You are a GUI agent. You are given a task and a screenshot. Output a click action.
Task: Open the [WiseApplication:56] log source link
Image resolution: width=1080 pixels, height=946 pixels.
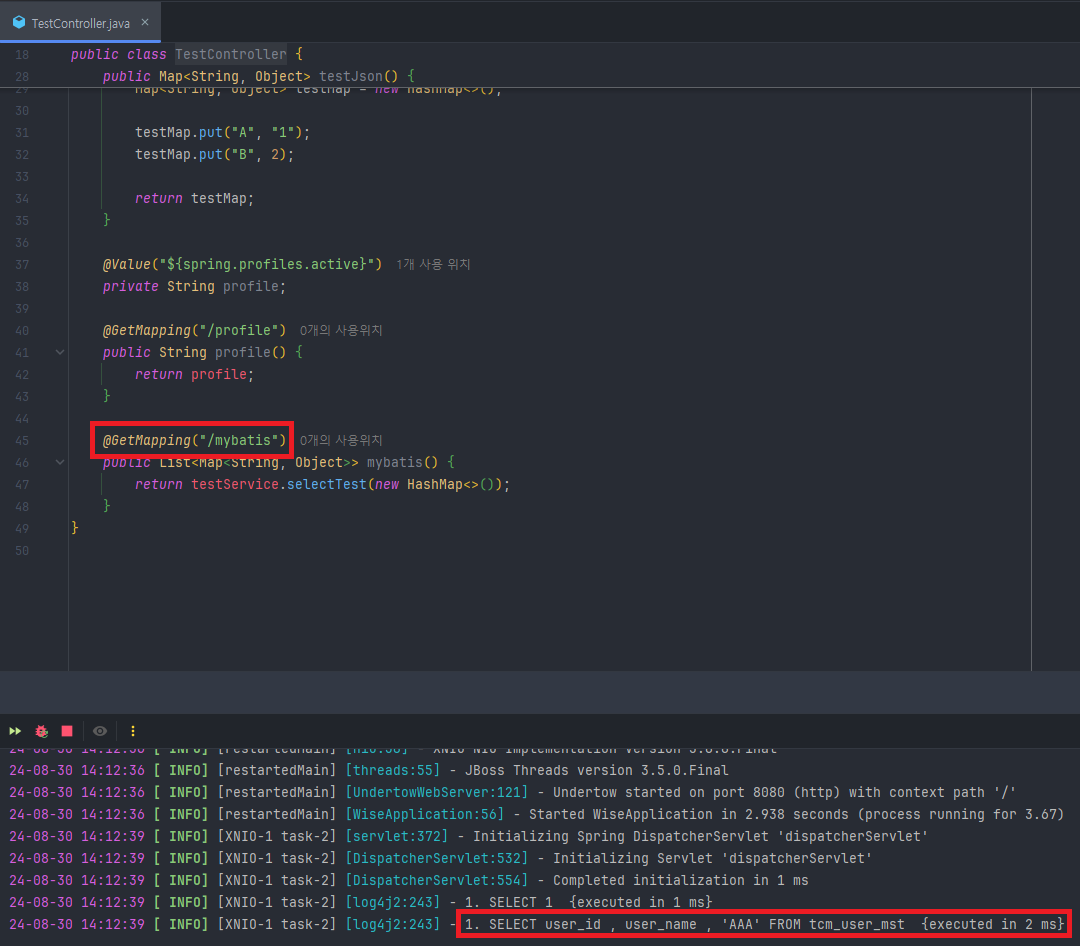coord(424,814)
